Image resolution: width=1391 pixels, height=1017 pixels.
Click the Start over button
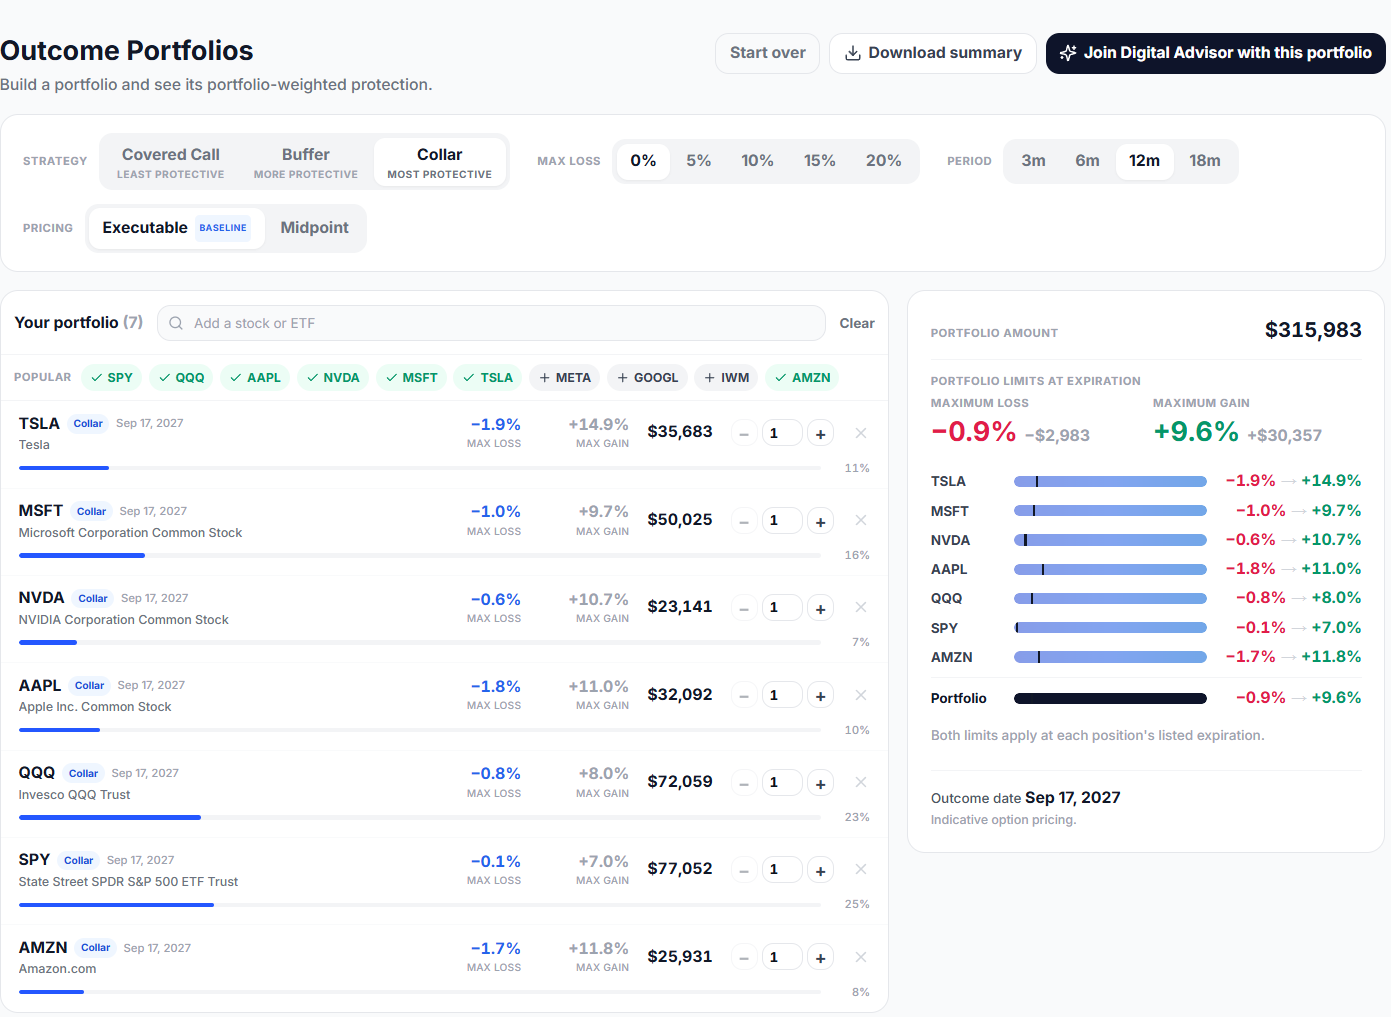[x=767, y=53]
